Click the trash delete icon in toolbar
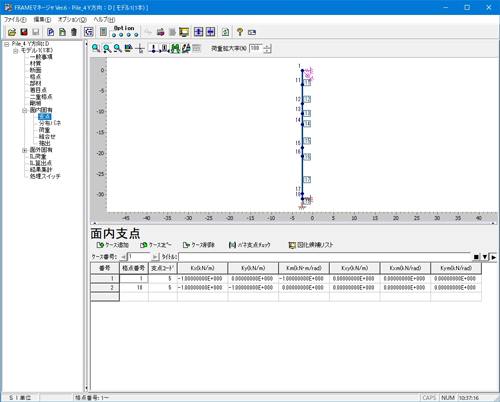 (74, 32)
